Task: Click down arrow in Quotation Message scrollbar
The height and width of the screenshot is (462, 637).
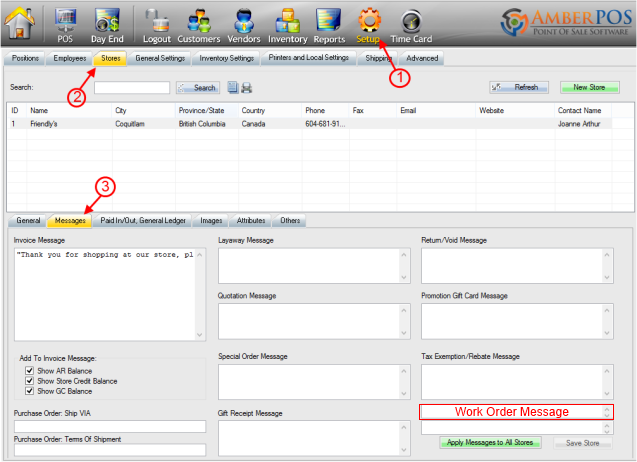Action: coord(404,333)
